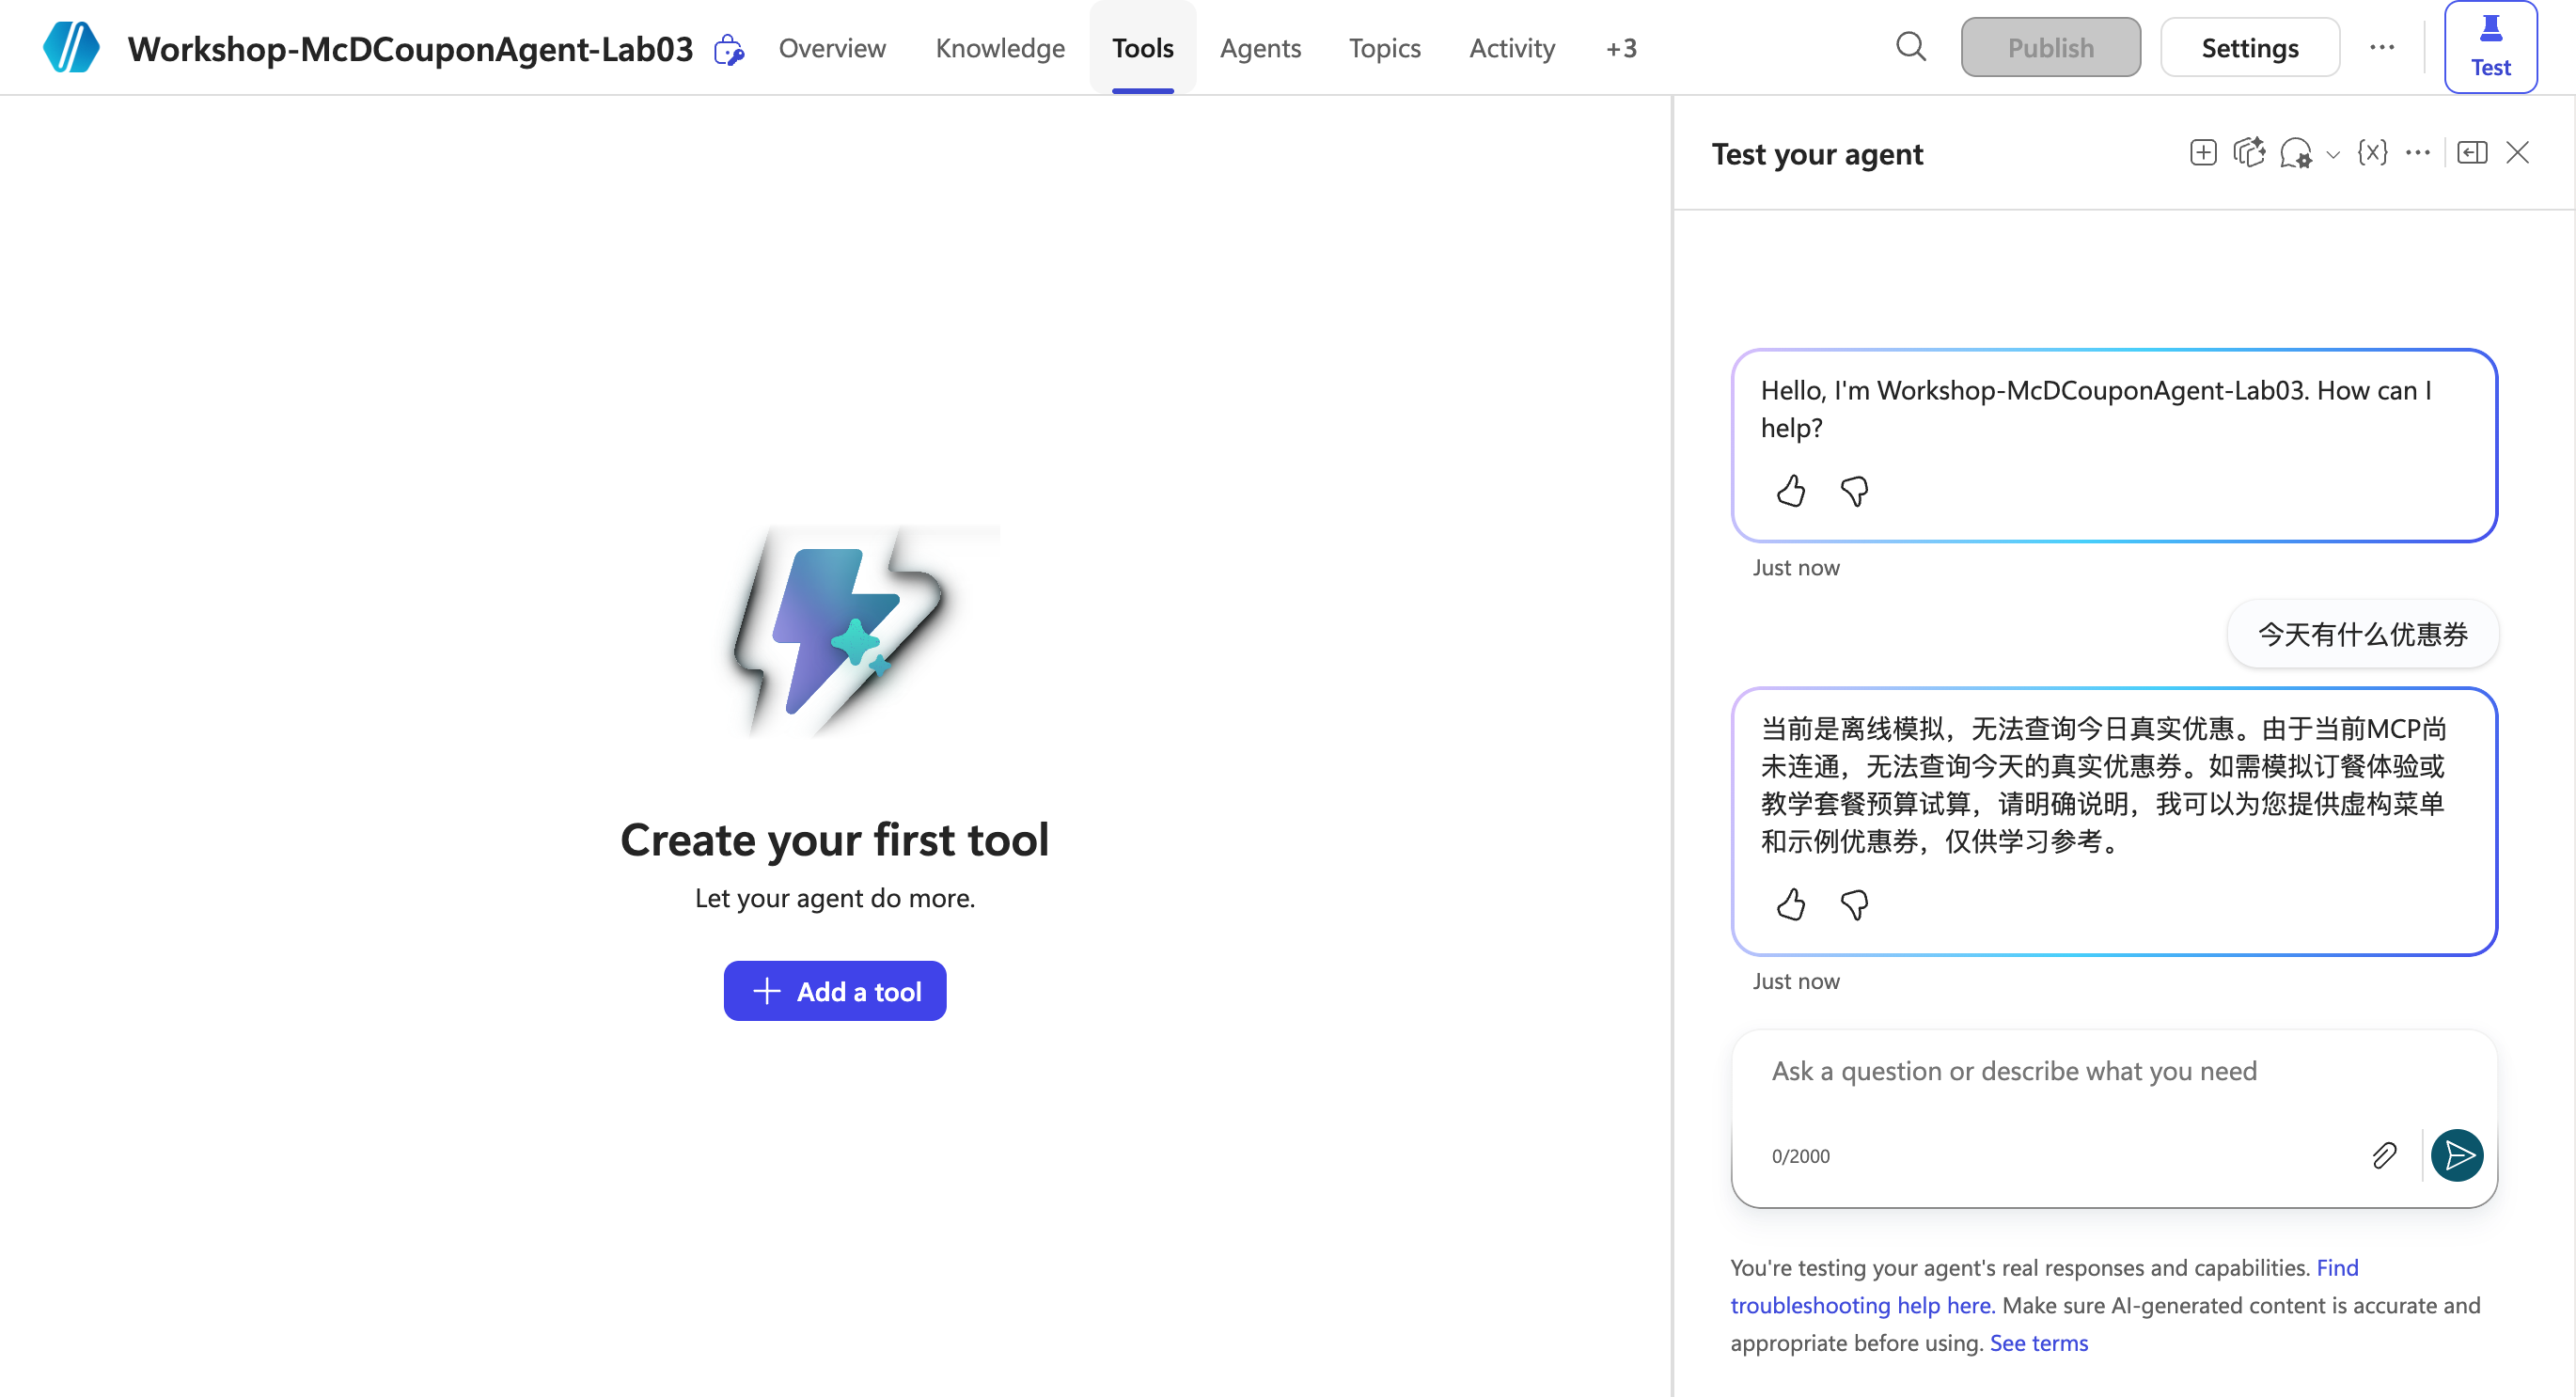Thumbs down the Hello greeting message
This screenshot has width=2576, height=1397.
(1854, 491)
